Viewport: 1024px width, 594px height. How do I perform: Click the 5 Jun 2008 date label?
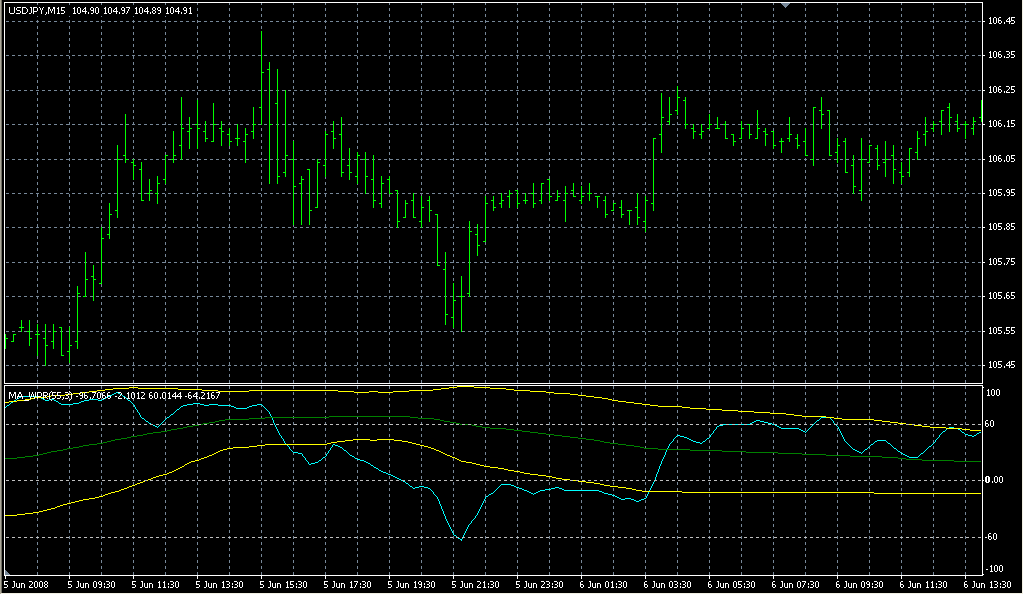coord(26,585)
